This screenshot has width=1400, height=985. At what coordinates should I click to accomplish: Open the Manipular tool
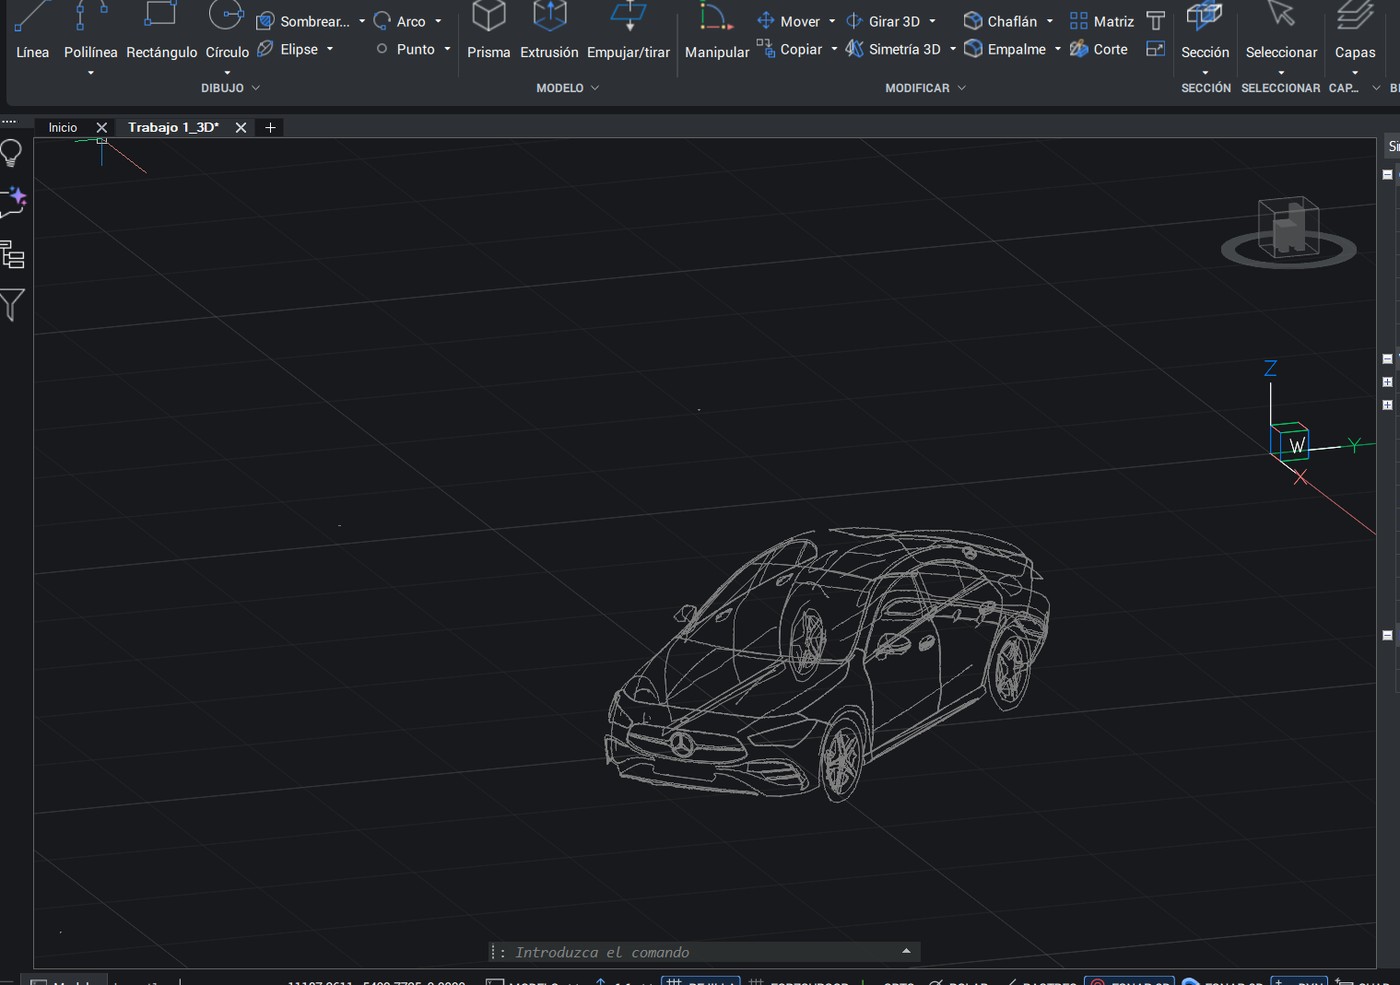pyautogui.click(x=717, y=30)
